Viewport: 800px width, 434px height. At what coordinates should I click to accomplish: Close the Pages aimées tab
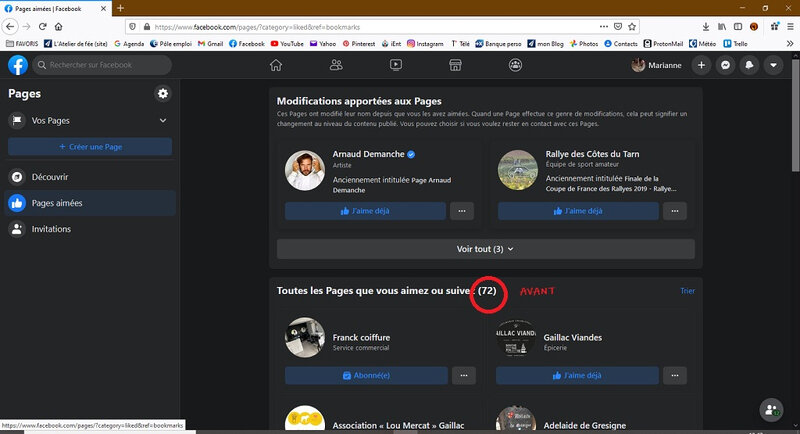coord(104,9)
